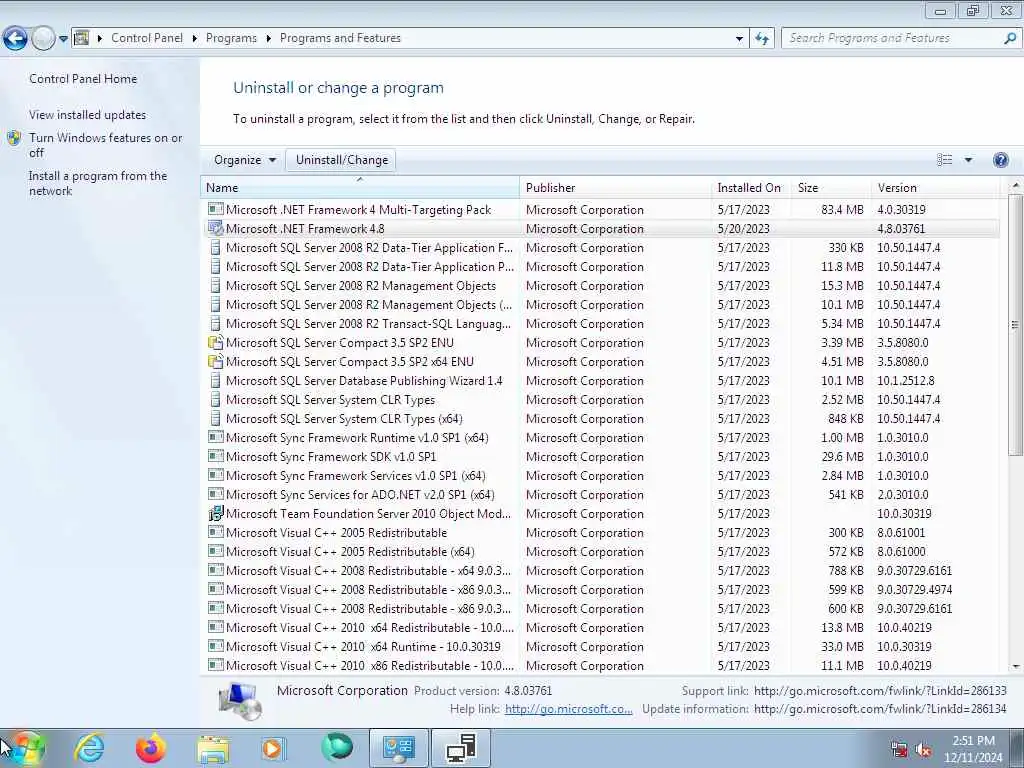Open the Help link go.microsoft.co...
1024x768 pixels.
568,709
